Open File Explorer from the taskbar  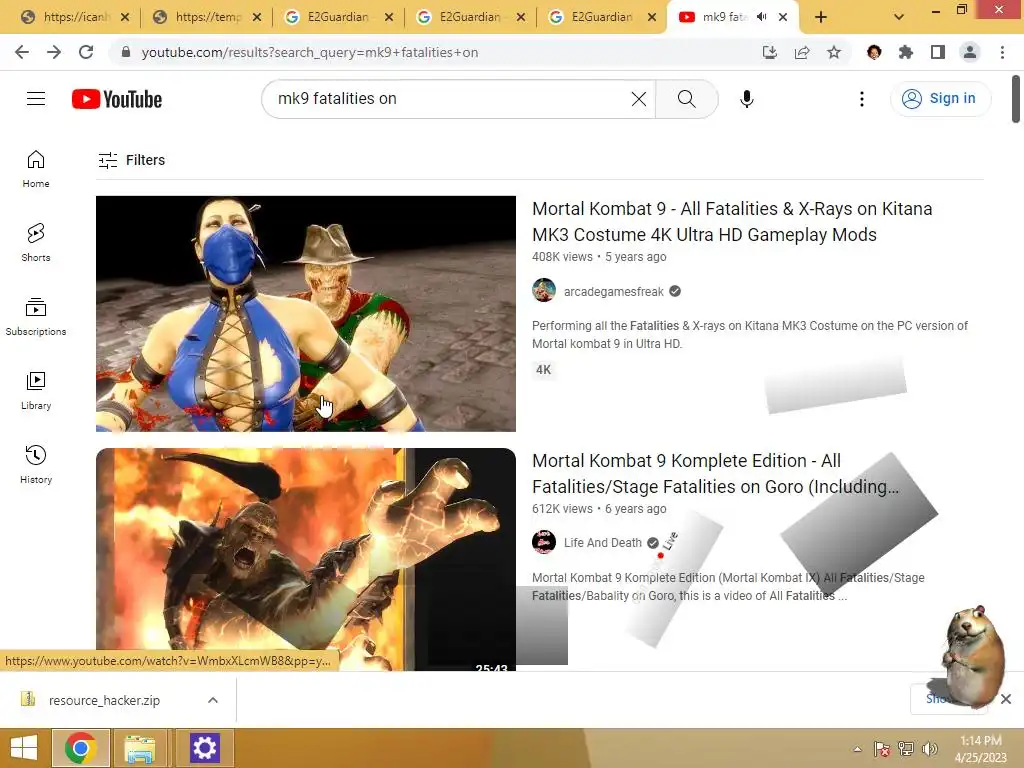click(x=140, y=748)
